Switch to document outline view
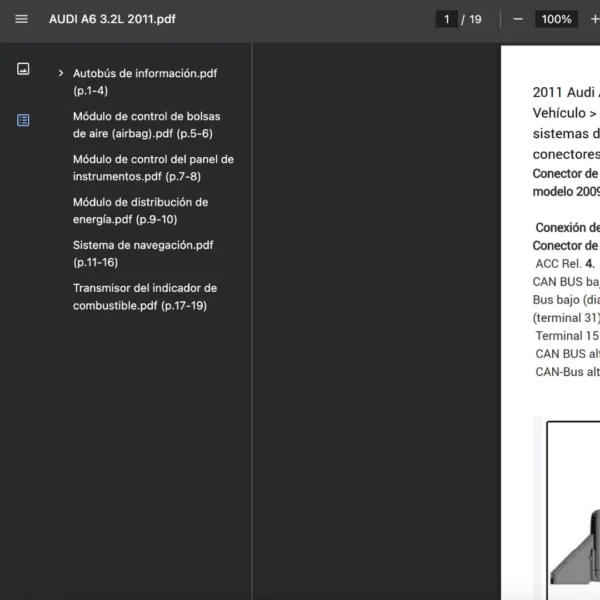 23,120
